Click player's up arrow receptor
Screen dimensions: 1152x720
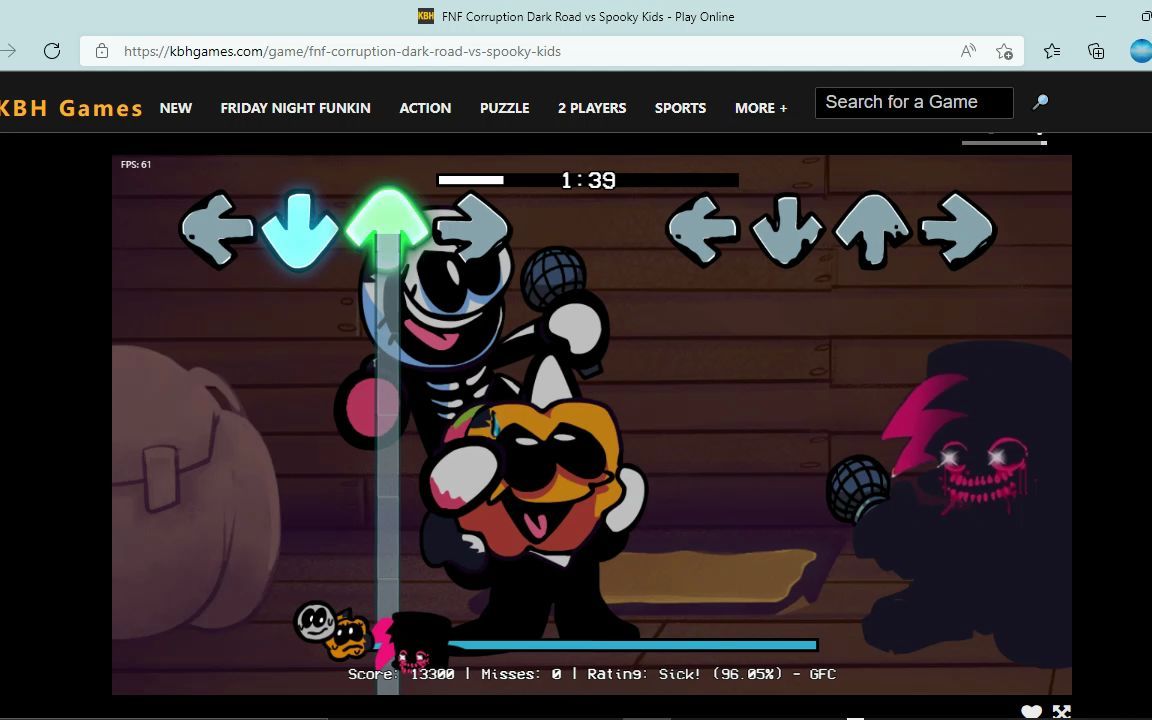click(872, 230)
